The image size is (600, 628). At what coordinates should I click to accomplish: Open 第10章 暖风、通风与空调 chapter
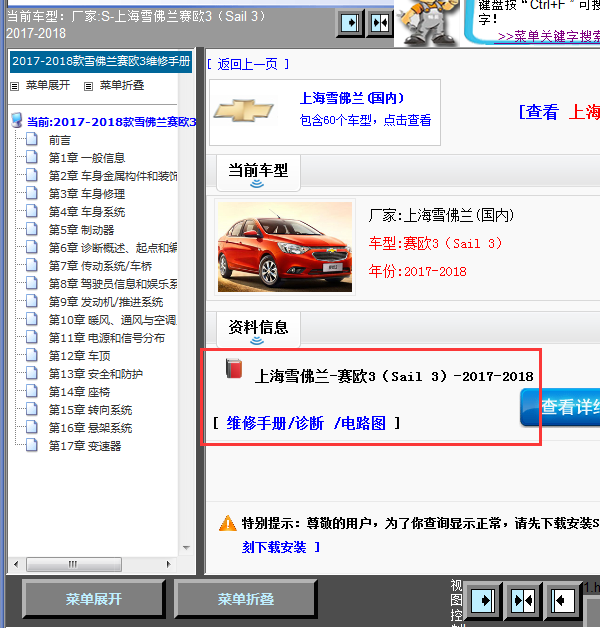(113, 320)
